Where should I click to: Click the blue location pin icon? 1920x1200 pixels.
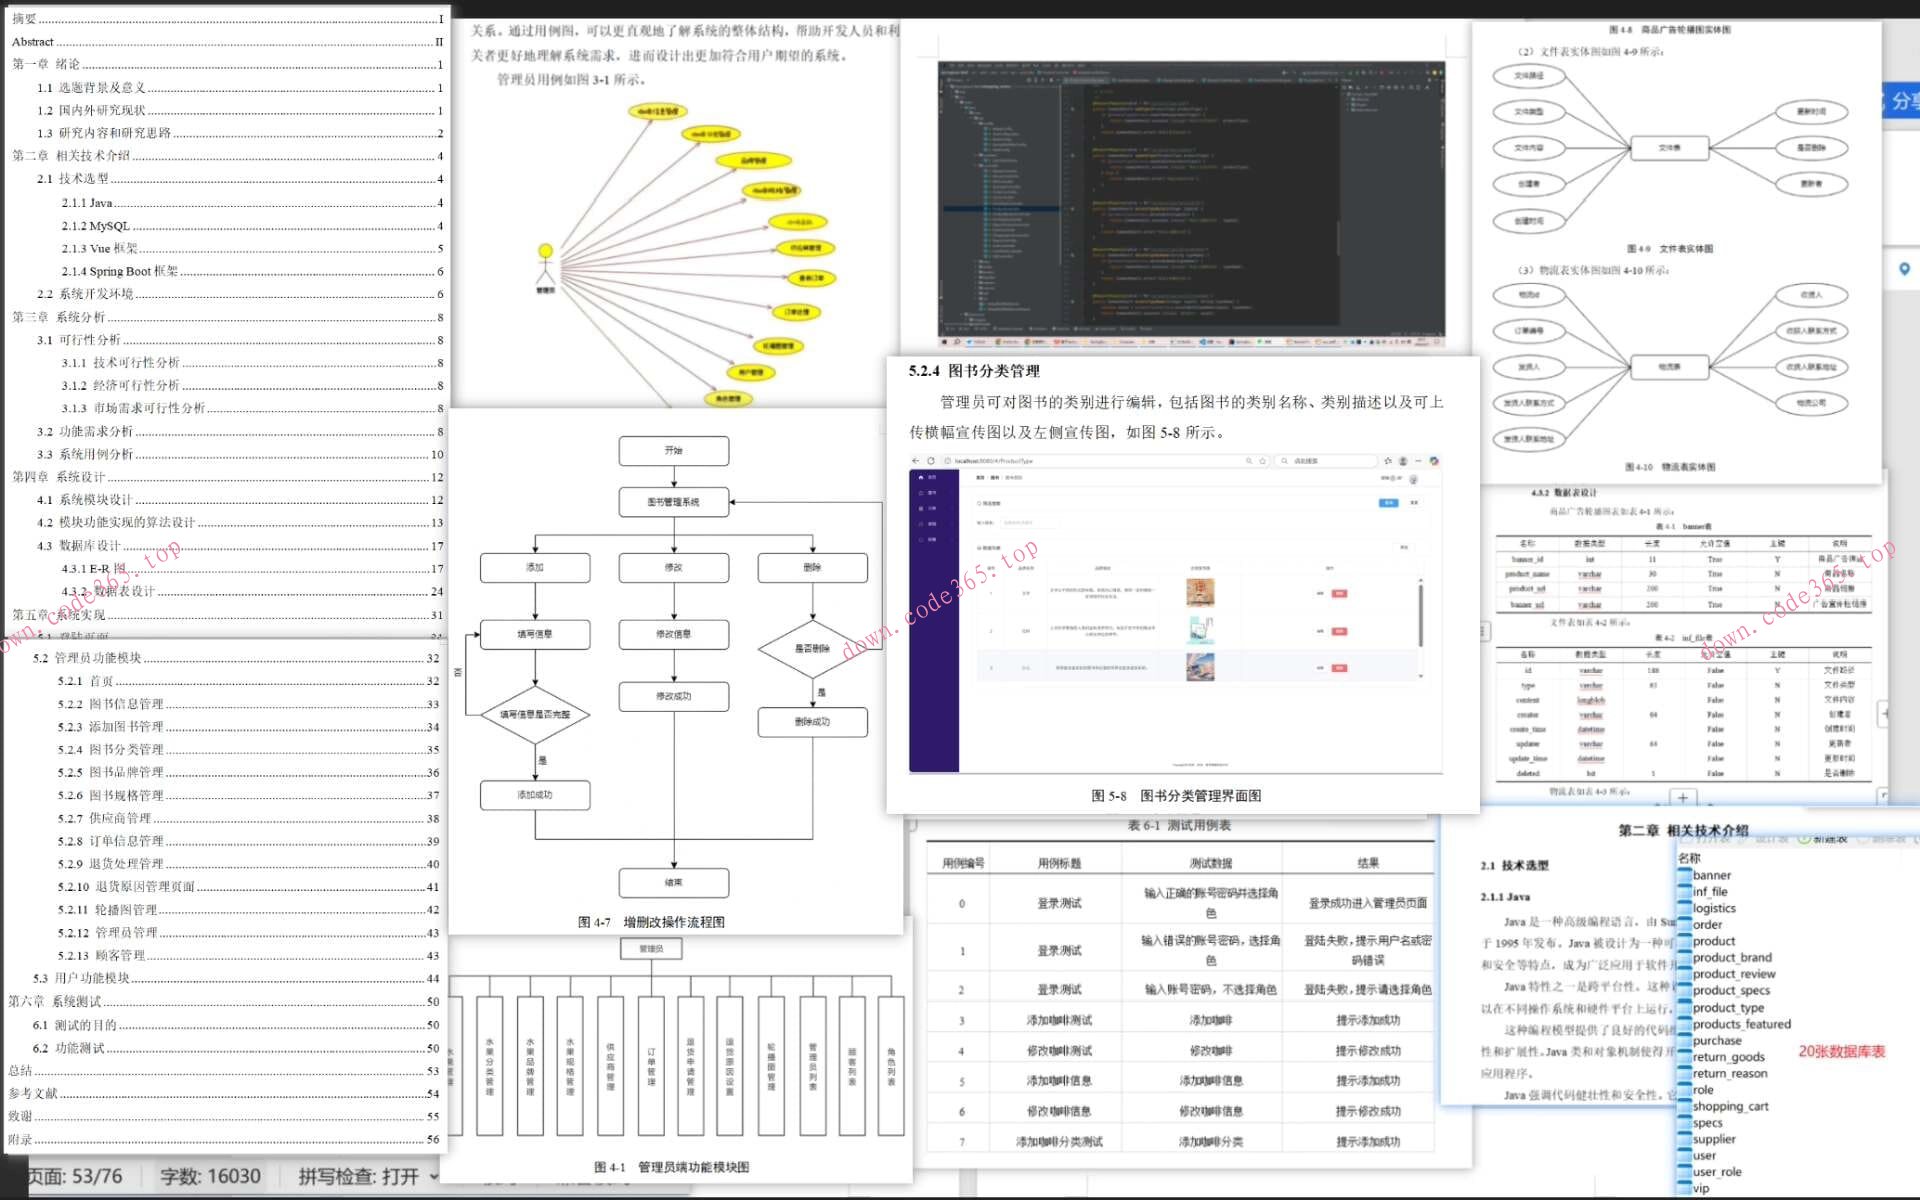[x=1904, y=269]
